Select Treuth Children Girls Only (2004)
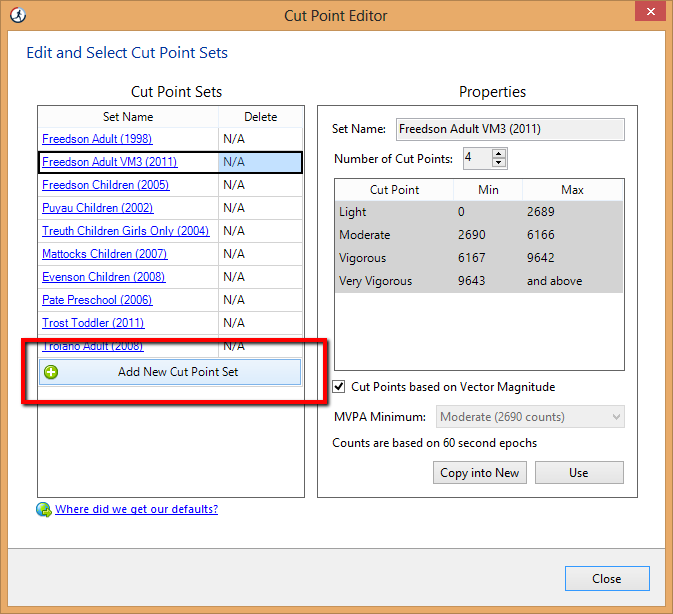This screenshot has width=673, height=614. coord(125,231)
